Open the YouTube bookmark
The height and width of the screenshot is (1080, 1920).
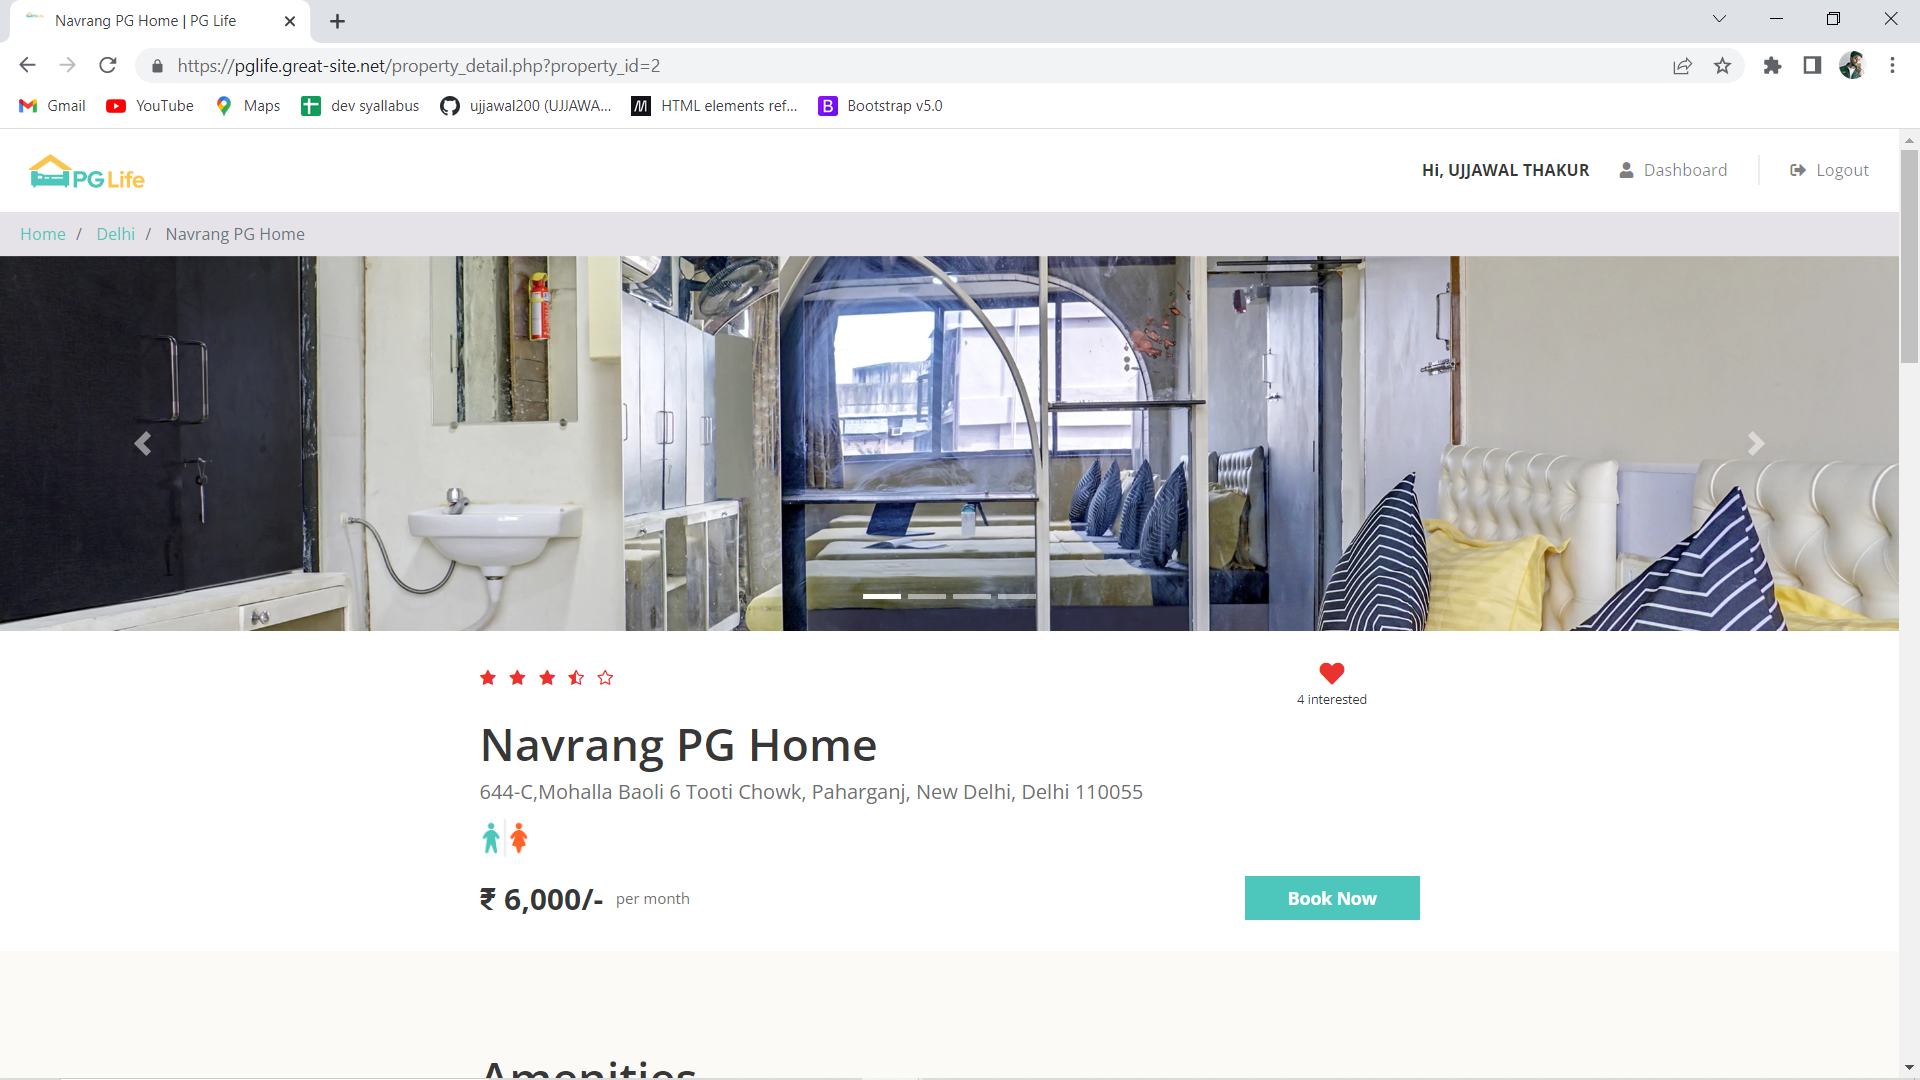150,106
